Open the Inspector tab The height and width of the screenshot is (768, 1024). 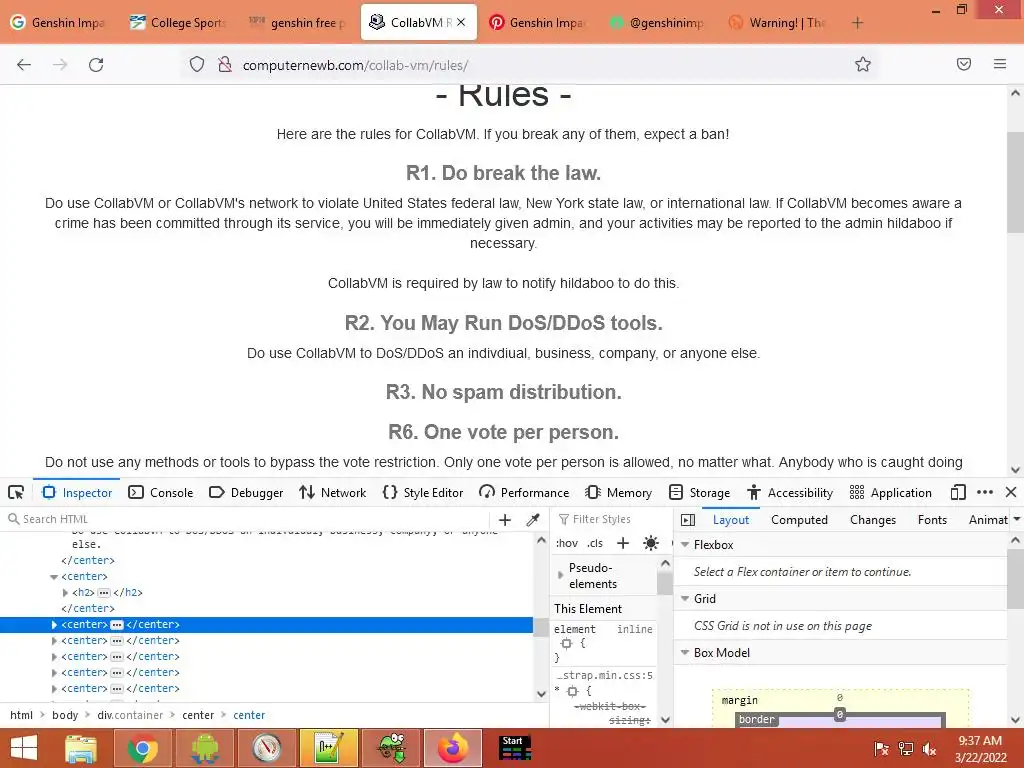click(x=77, y=492)
